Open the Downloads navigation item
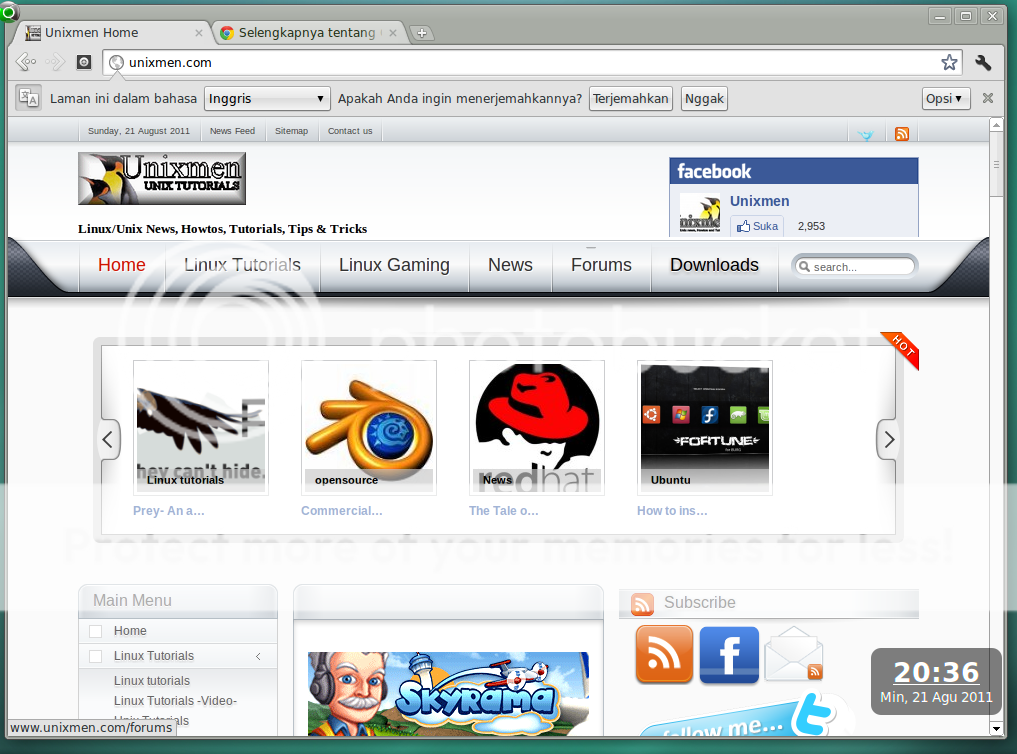Viewport: 1017px width, 754px height. point(714,265)
